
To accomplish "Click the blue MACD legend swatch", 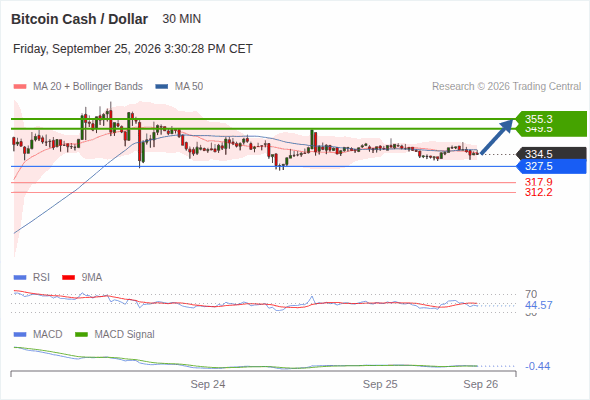I will tap(20, 335).
